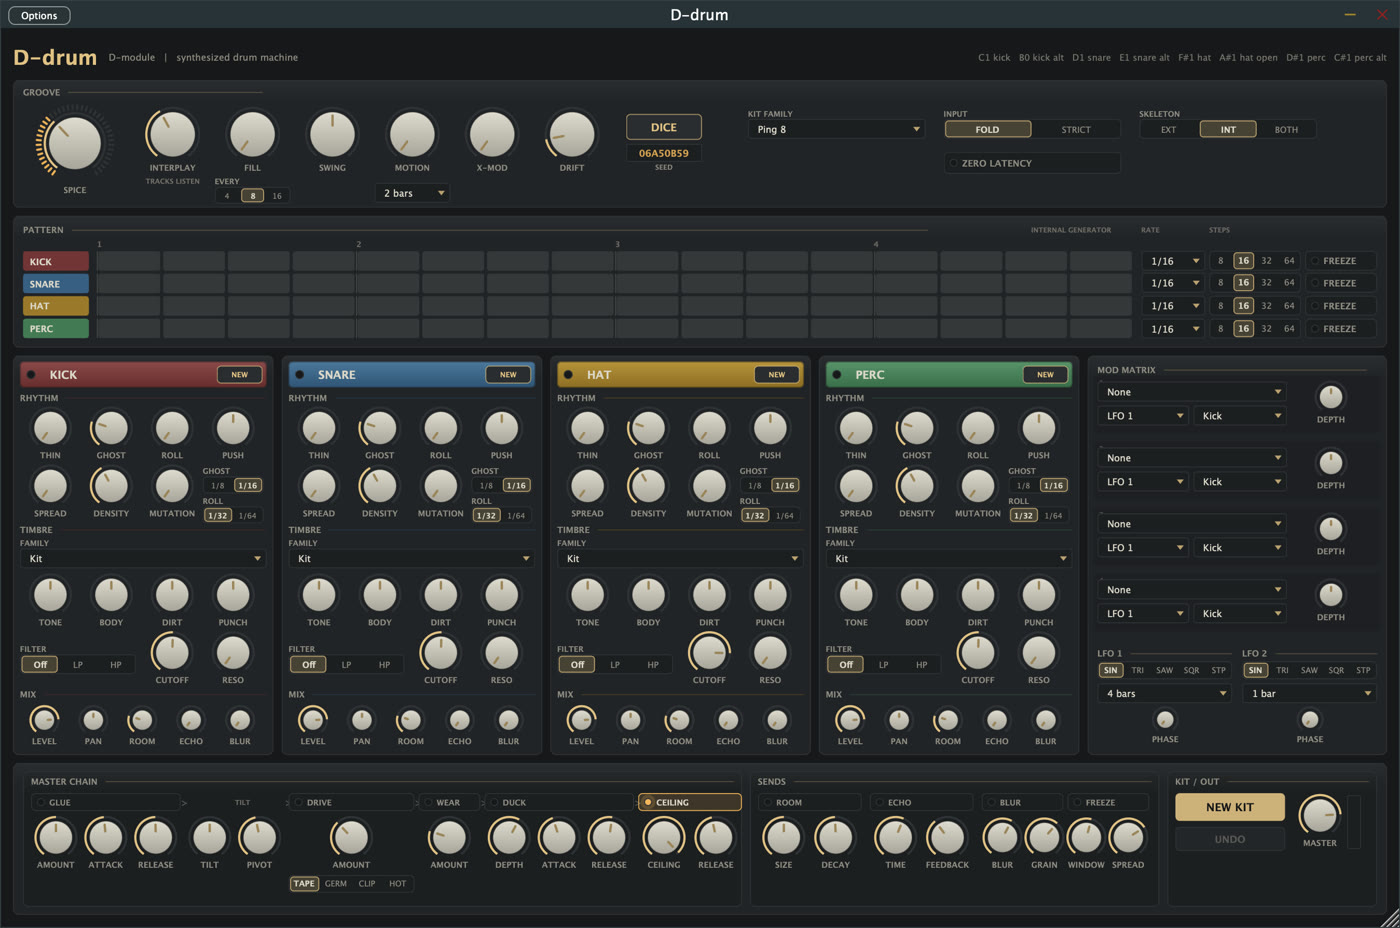Click the SWING knob
The width and height of the screenshot is (1400, 928).
332,134
